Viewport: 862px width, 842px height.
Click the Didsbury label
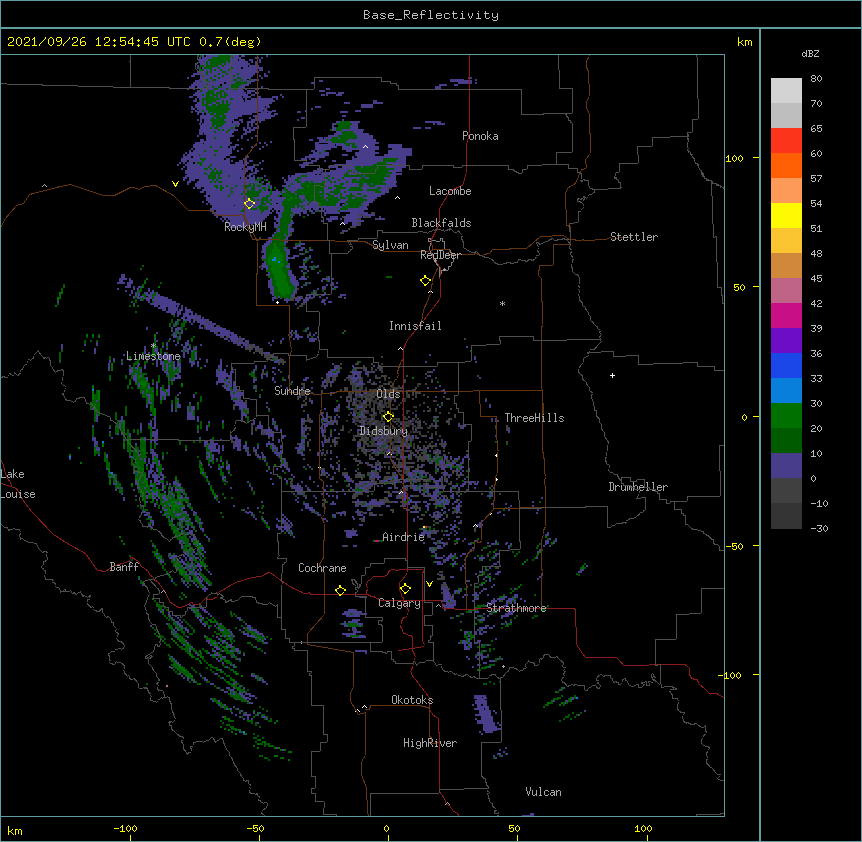point(383,431)
